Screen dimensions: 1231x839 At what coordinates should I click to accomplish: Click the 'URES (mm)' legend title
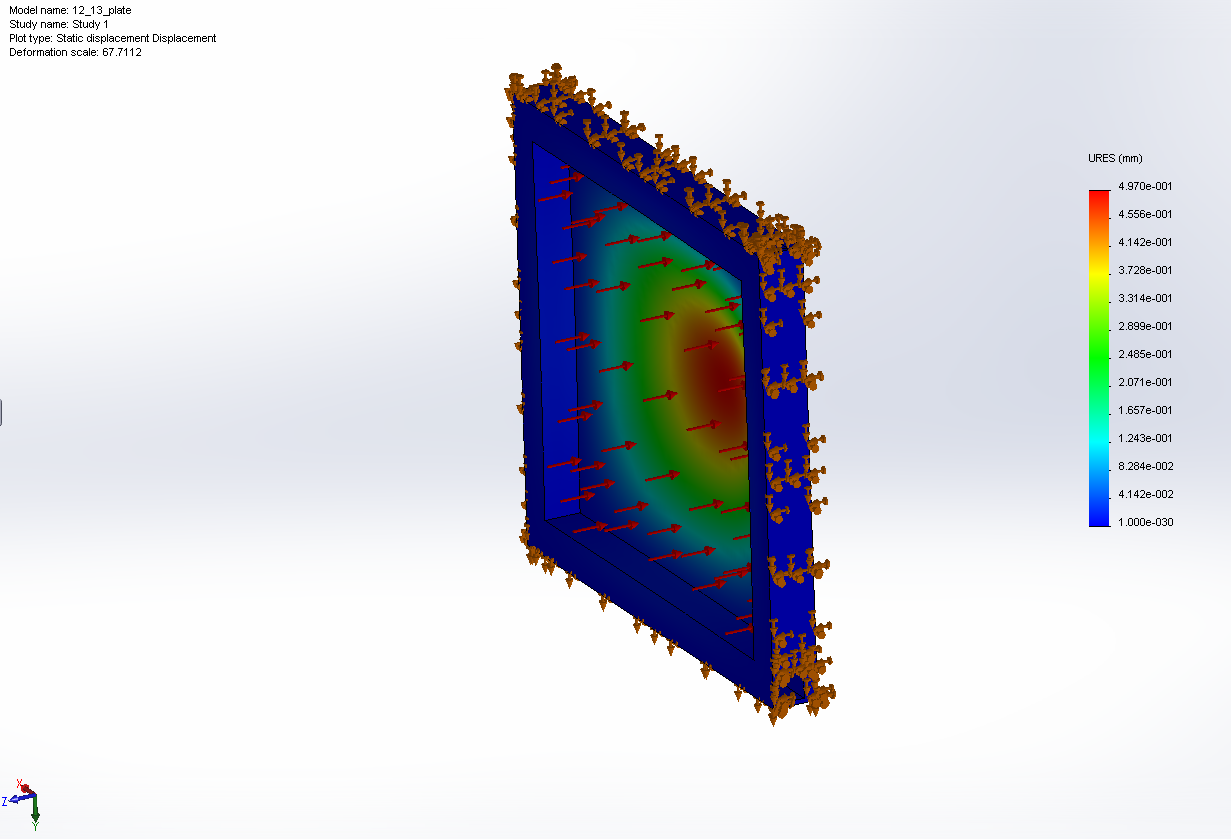tap(1115, 158)
